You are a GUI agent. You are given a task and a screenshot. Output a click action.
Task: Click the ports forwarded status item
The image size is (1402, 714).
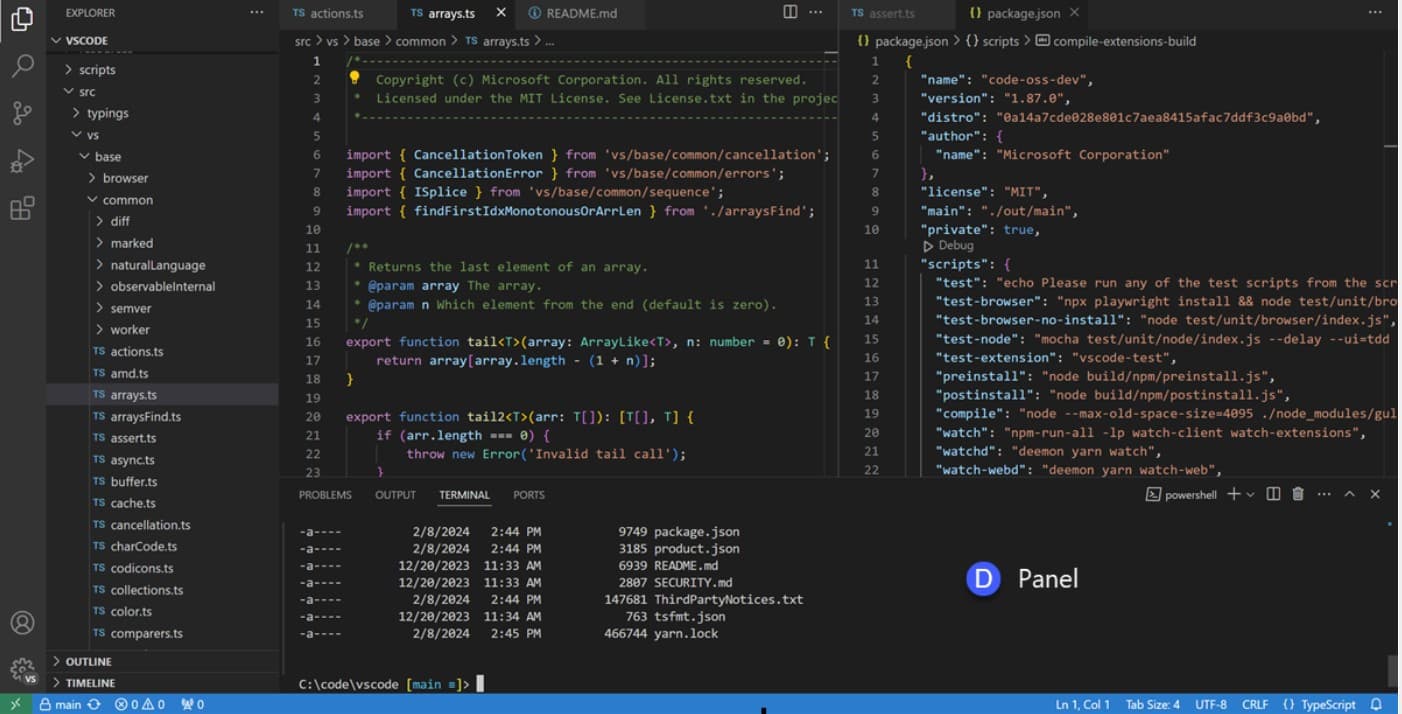[x=193, y=704]
